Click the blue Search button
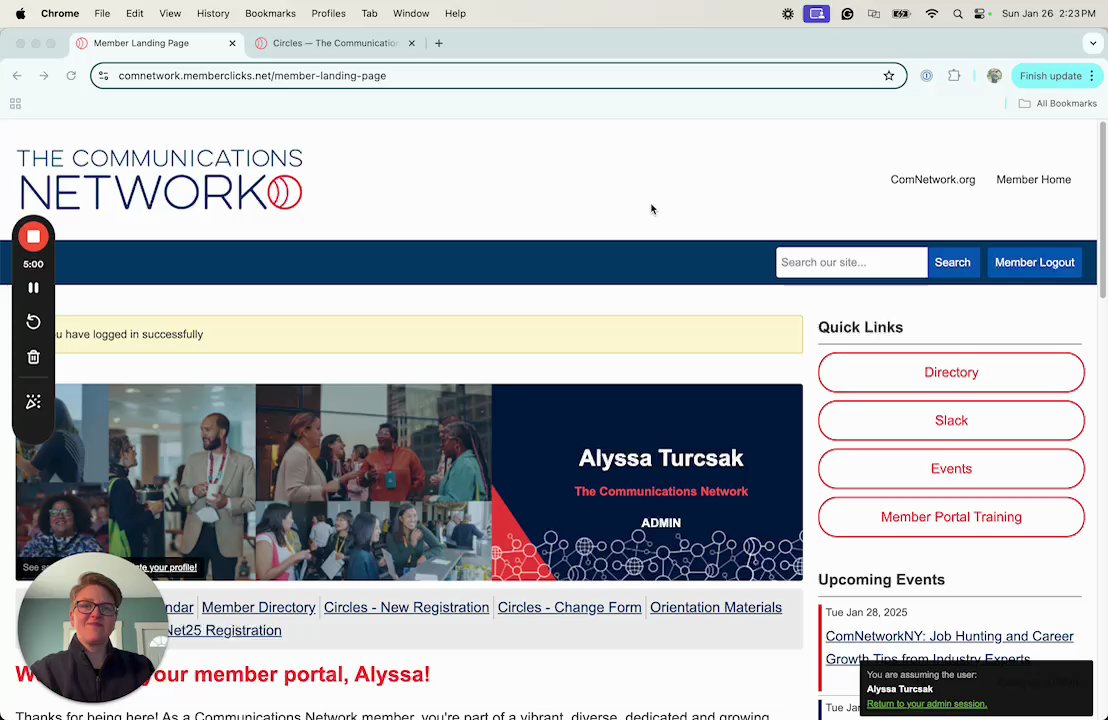The image size is (1108, 720). tap(953, 262)
